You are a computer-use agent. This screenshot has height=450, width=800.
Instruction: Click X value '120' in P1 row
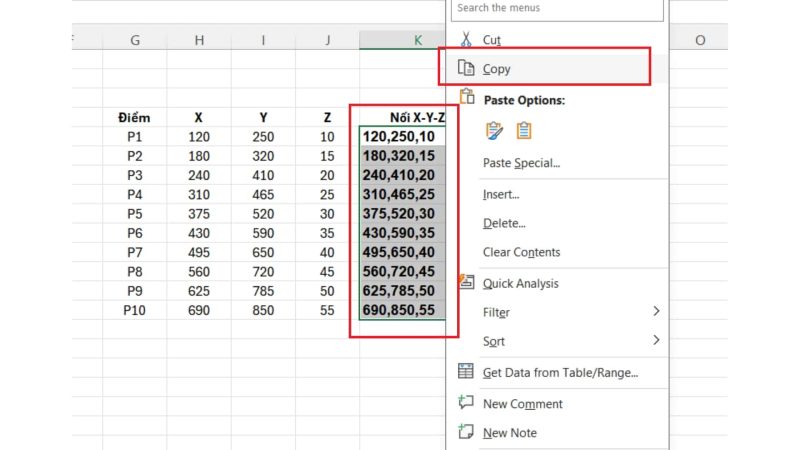pos(199,137)
